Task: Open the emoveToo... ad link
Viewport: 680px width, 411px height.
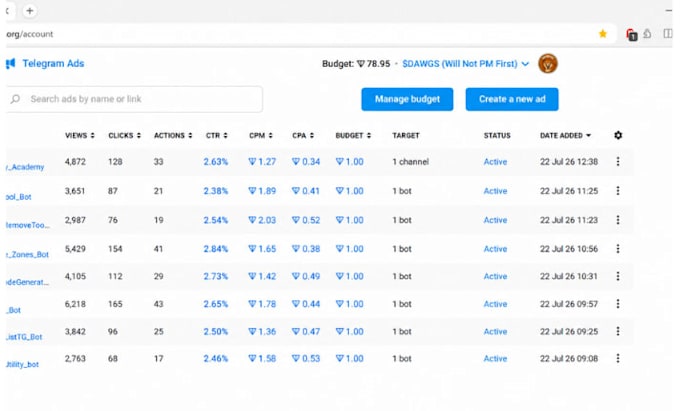Action: click(28, 225)
